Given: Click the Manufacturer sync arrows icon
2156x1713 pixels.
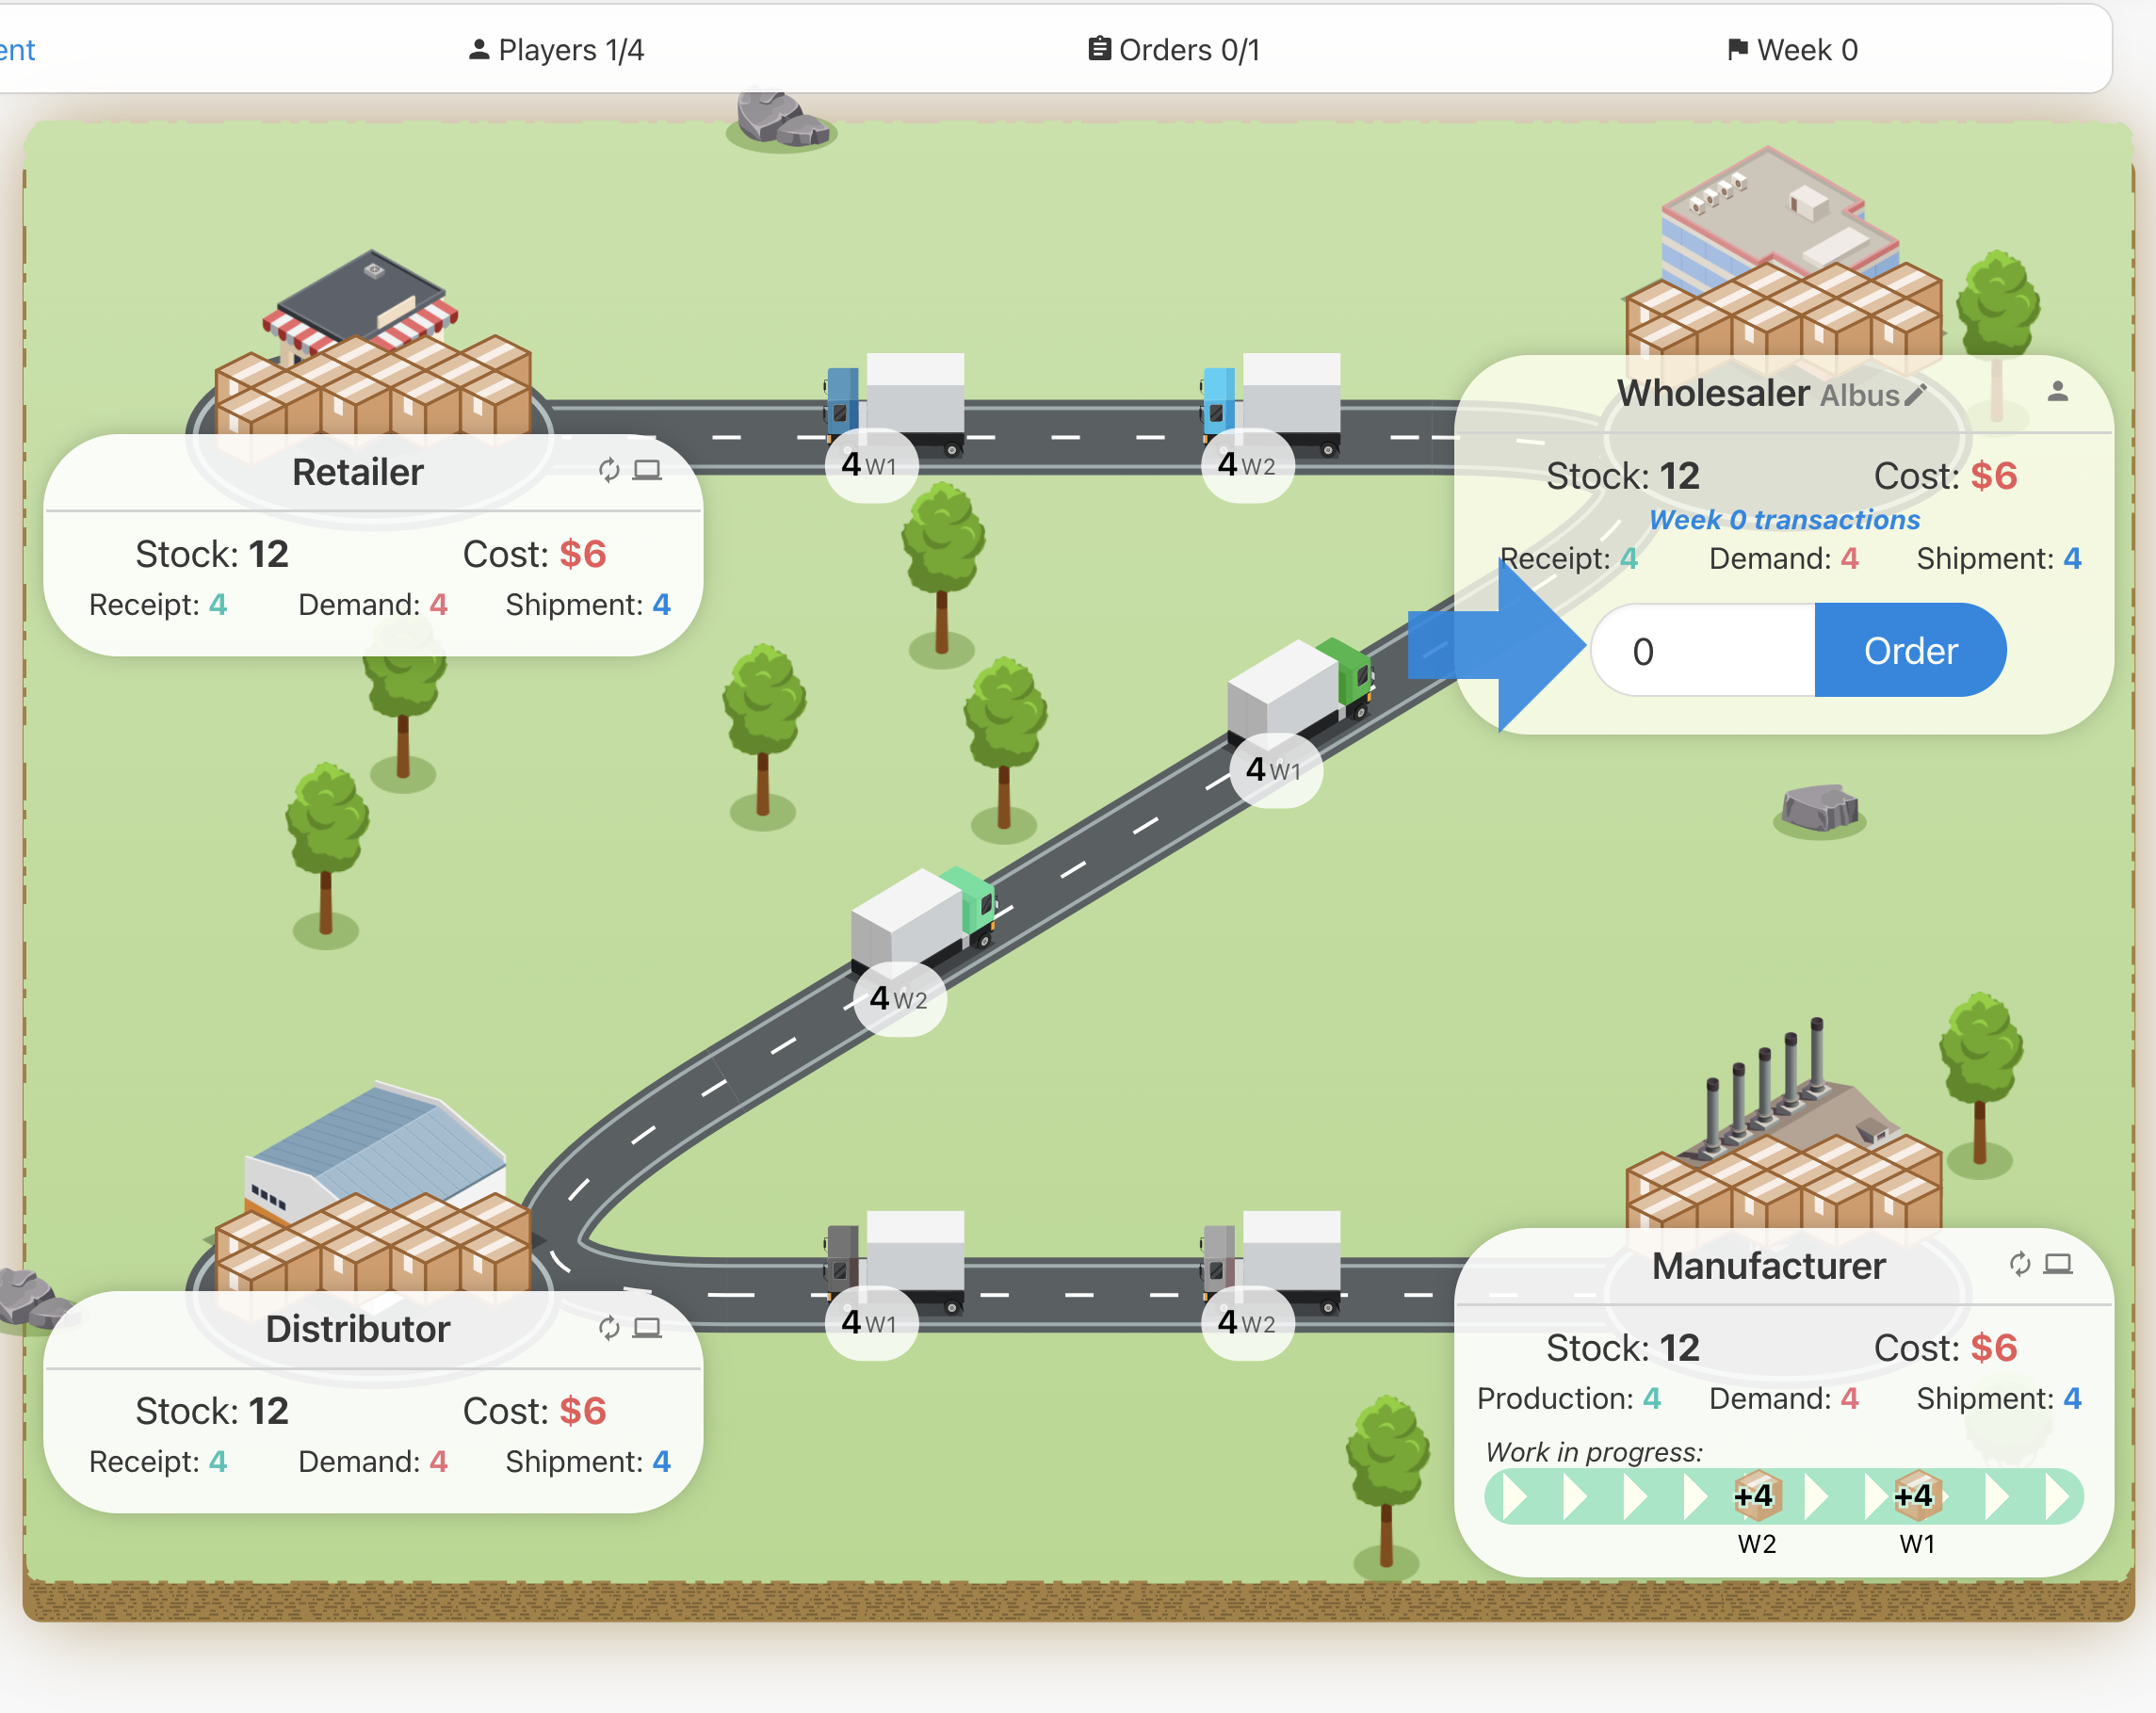Looking at the screenshot, I should tap(2019, 1264).
